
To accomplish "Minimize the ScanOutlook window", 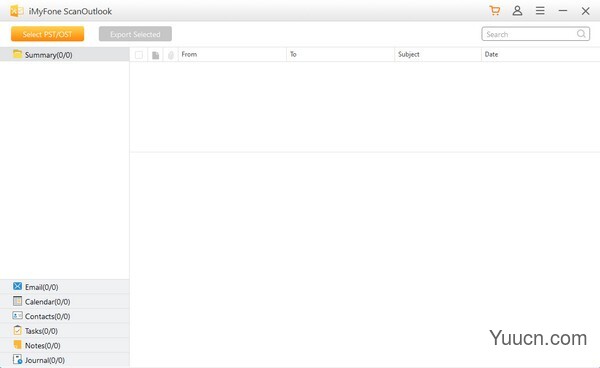I will coord(562,11).
